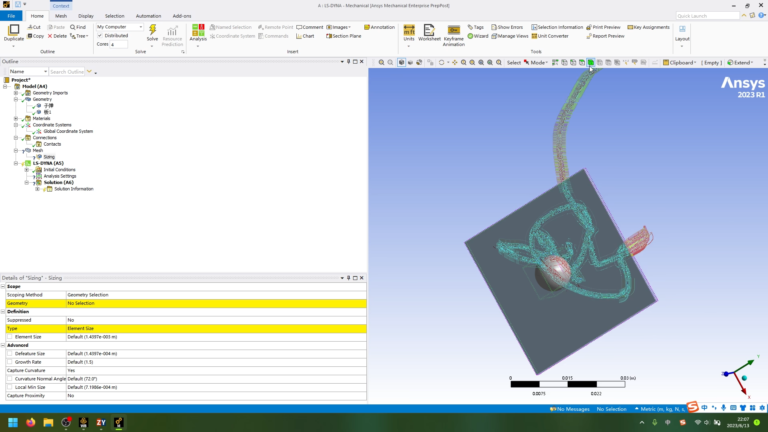Open Firefox from the taskbar

pyautogui.click(x=30, y=422)
